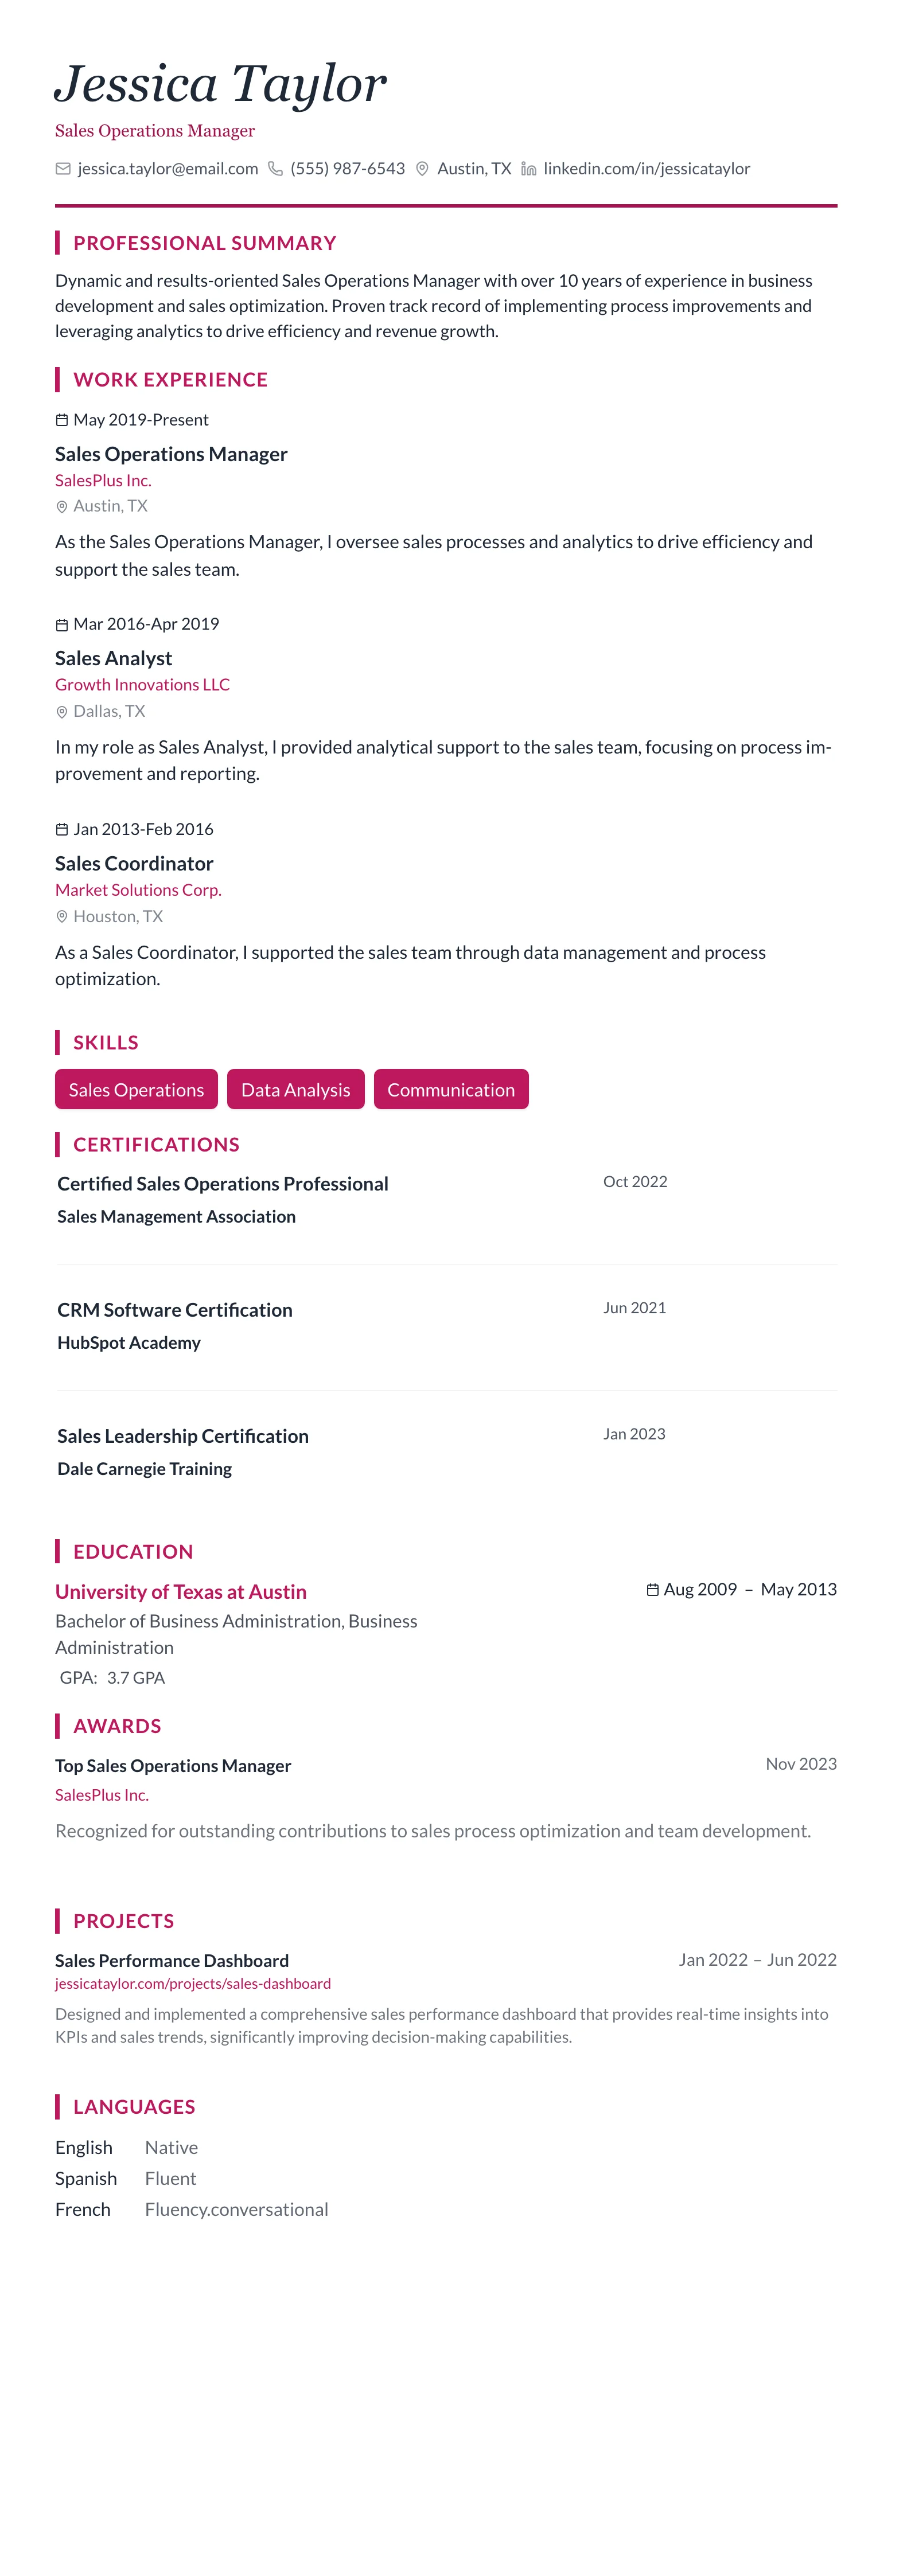Viewport: 911px width, 2576px height.
Task: Select the Data Analysis skill tag
Action: point(296,1090)
